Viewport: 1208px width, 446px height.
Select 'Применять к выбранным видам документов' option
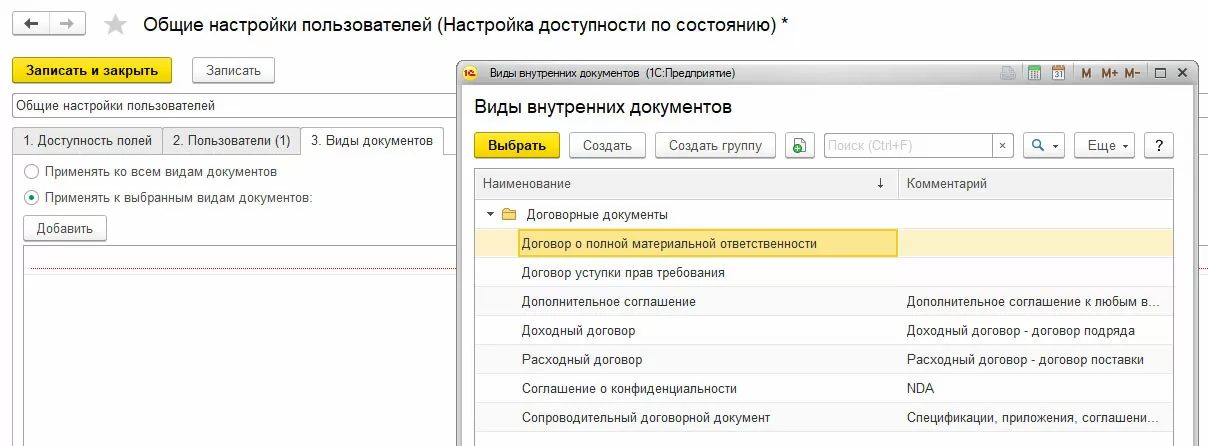pyautogui.click(x=32, y=198)
